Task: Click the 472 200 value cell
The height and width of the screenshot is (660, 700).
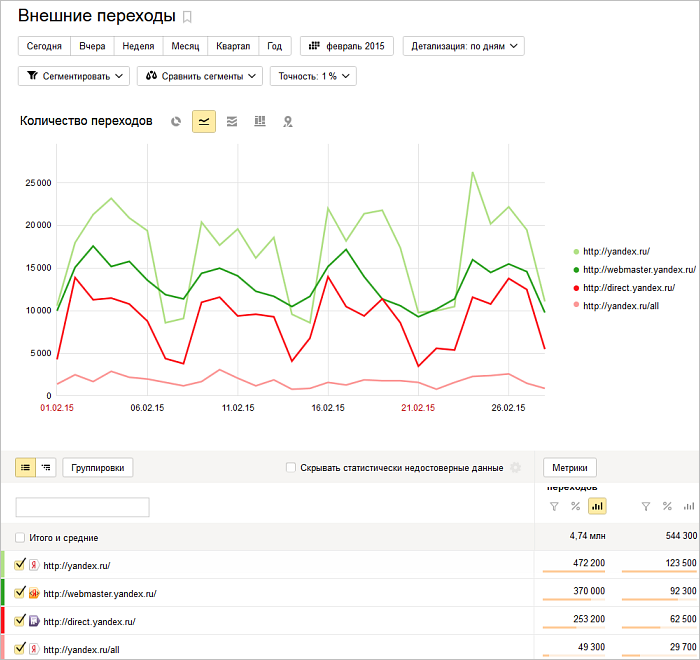Action: 589,563
